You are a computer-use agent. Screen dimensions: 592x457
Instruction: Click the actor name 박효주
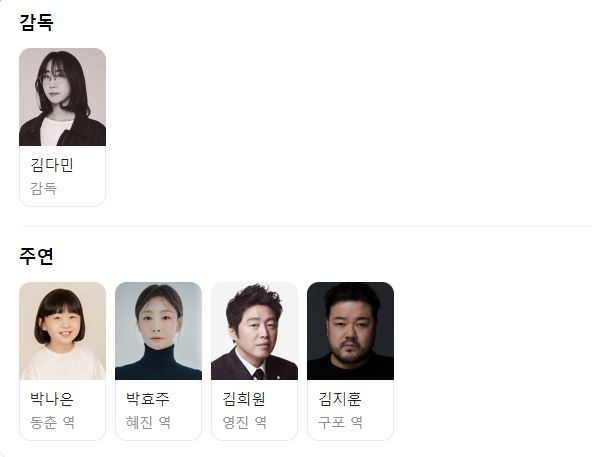(148, 399)
